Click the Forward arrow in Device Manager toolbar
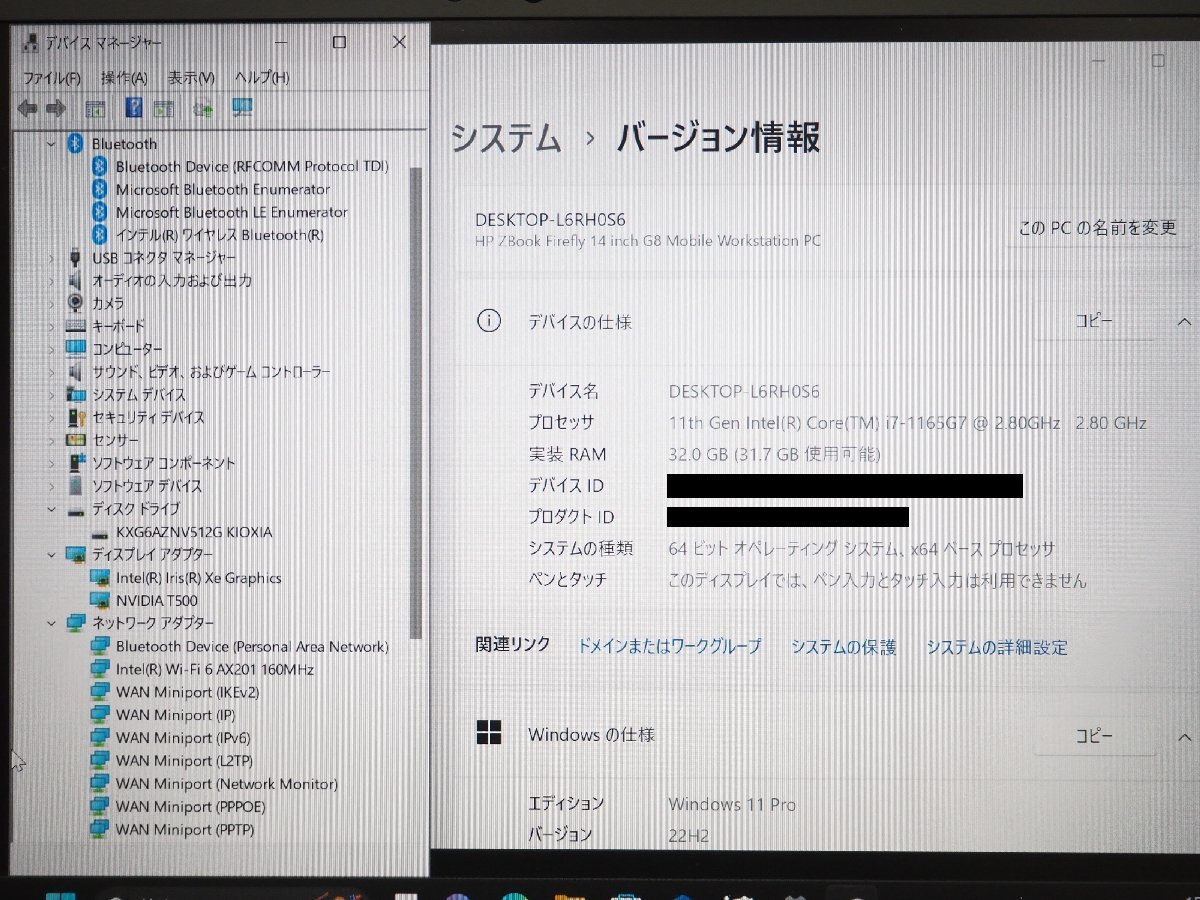The image size is (1200, 900). [56, 108]
